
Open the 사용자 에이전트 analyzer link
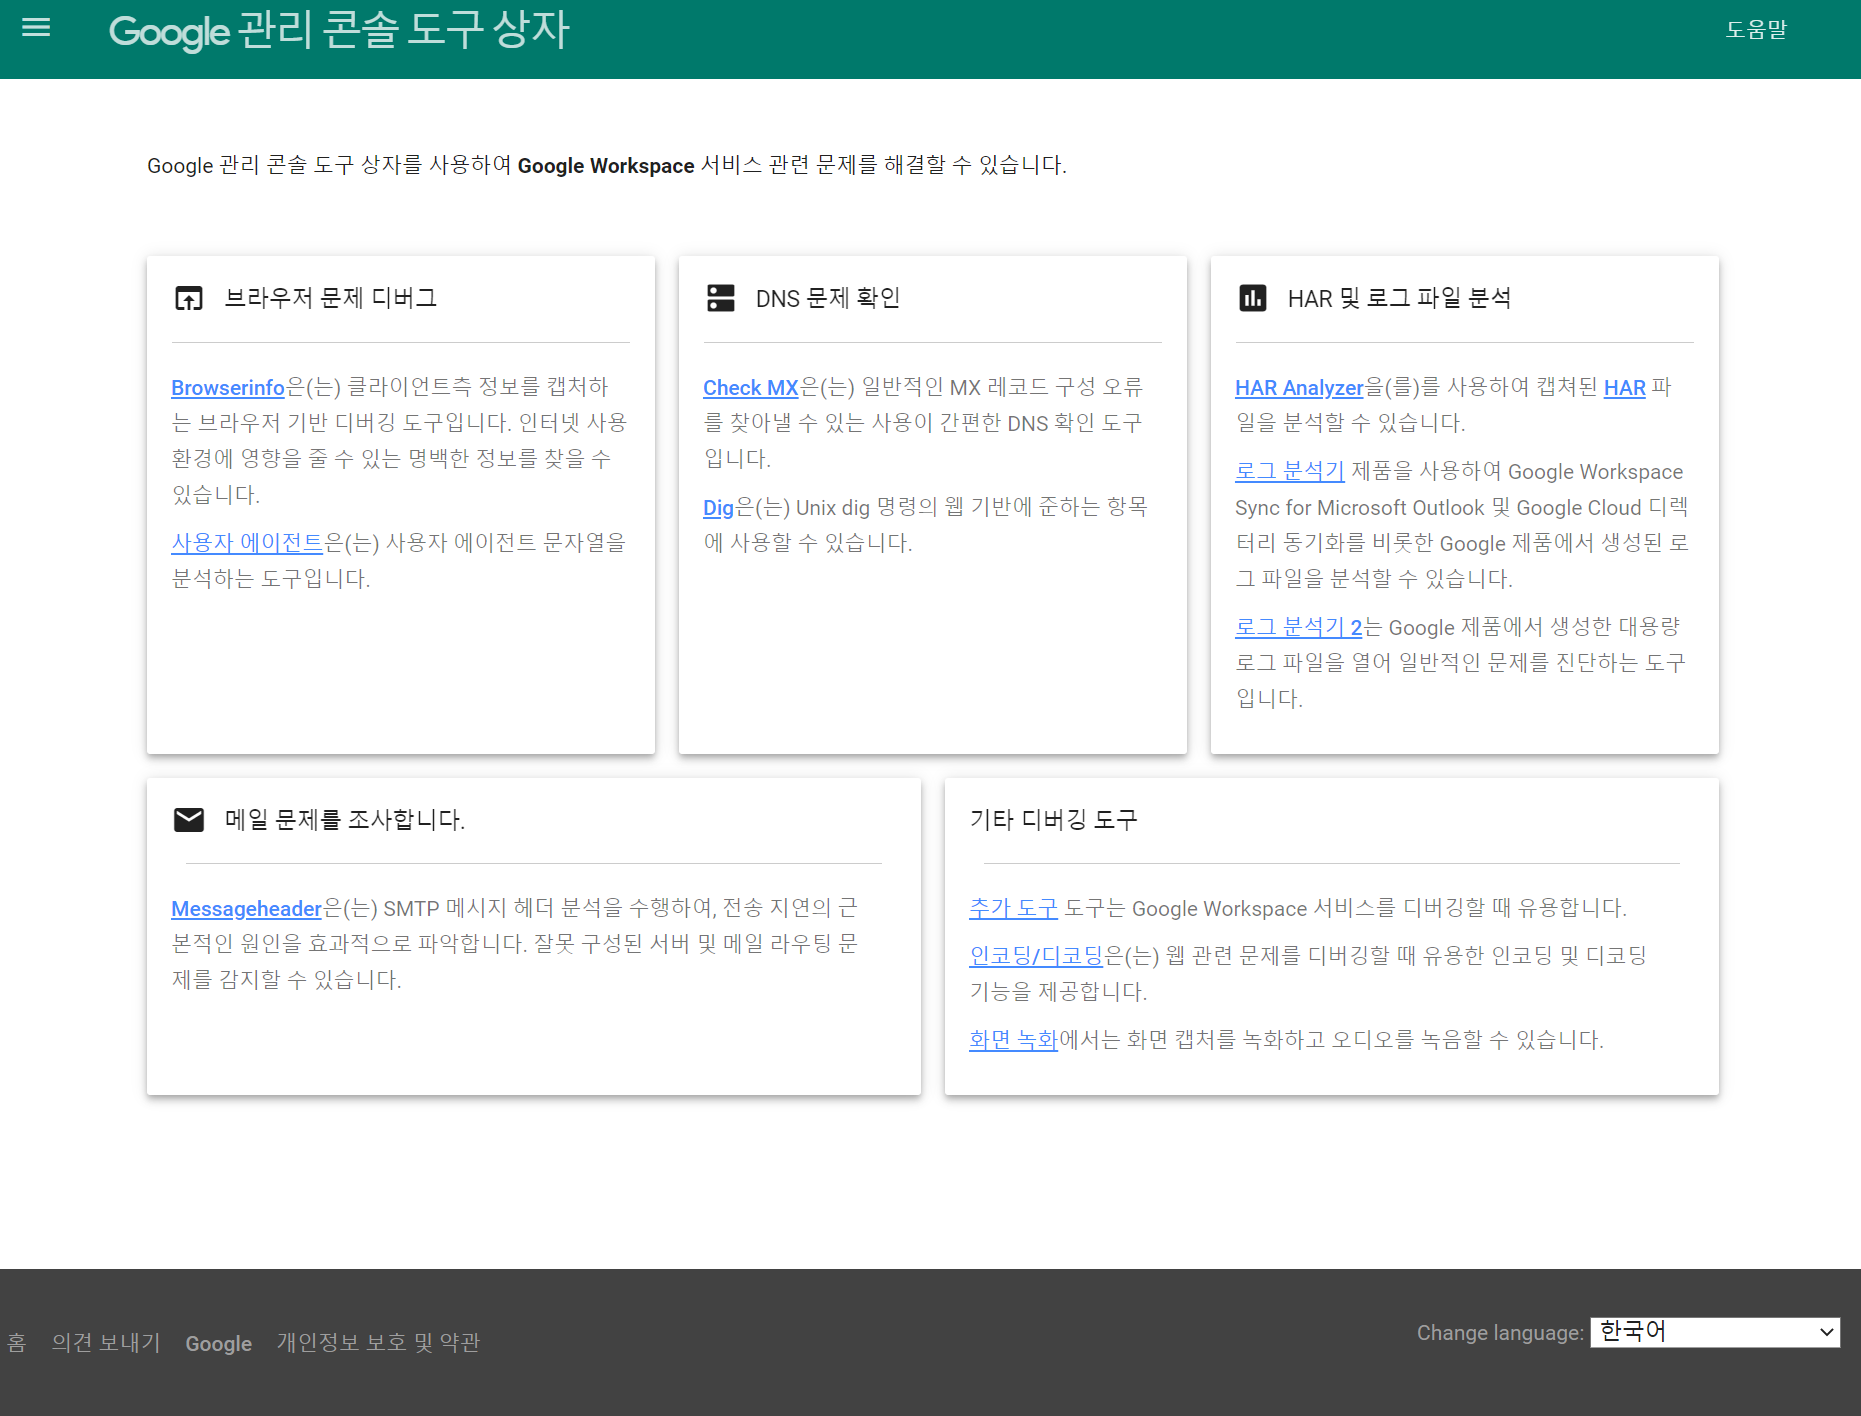[247, 543]
